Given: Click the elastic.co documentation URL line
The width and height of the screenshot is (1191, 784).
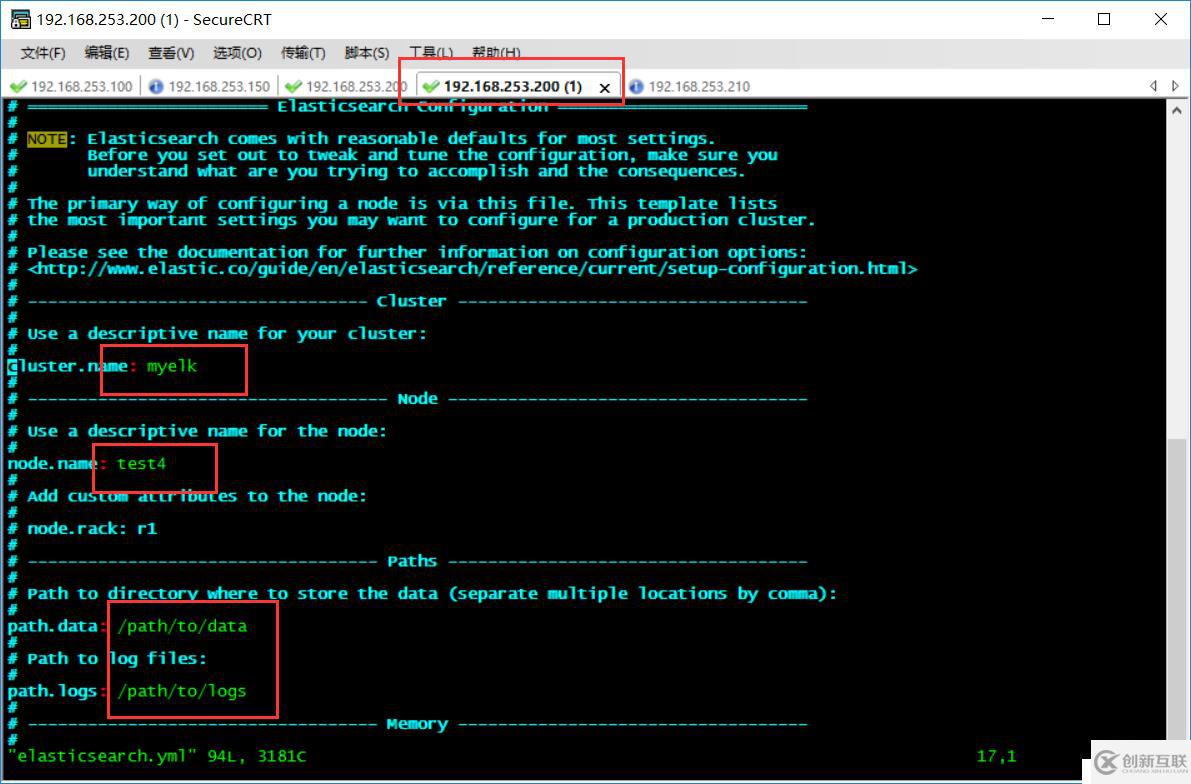Looking at the screenshot, I should [472, 269].
